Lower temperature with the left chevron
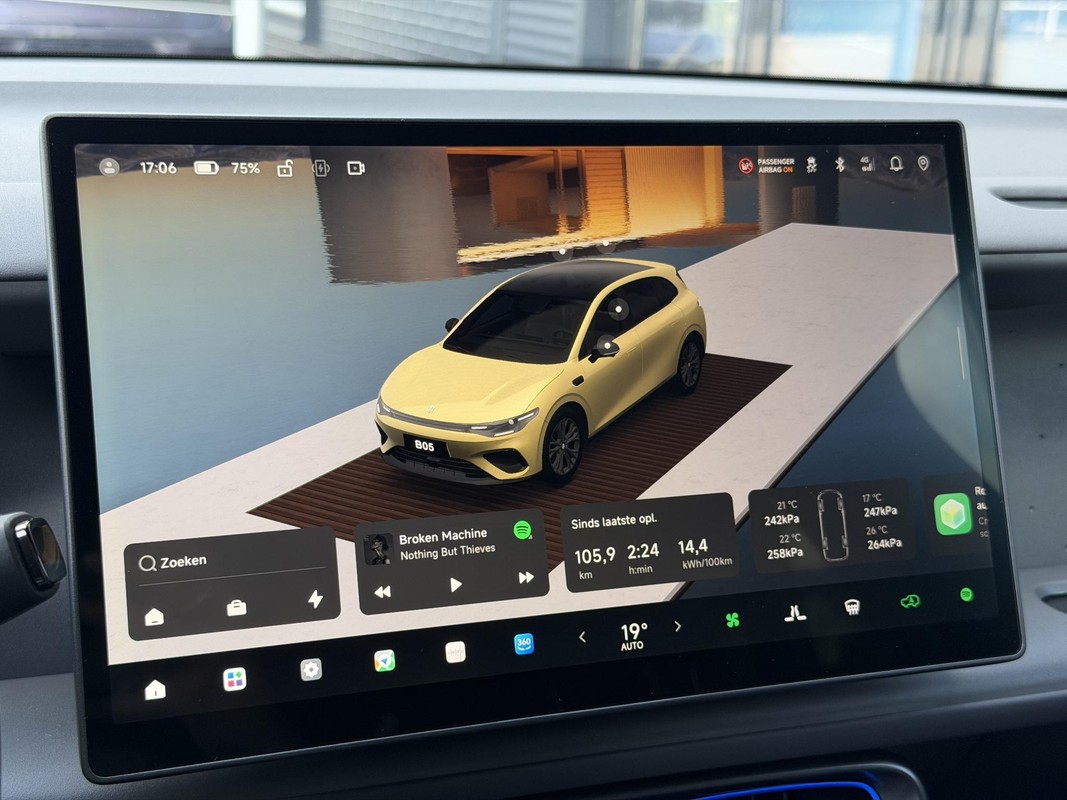Viewport: 1067px width, 800px height. [582, 637]
